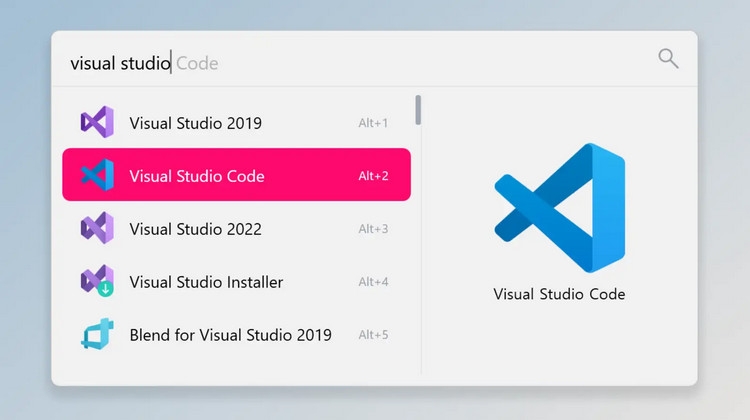Launch Visual Studio Installer from the results
The height and width of the screenshot is (420, 750).
pyautogui.click(x=236, y=281)
